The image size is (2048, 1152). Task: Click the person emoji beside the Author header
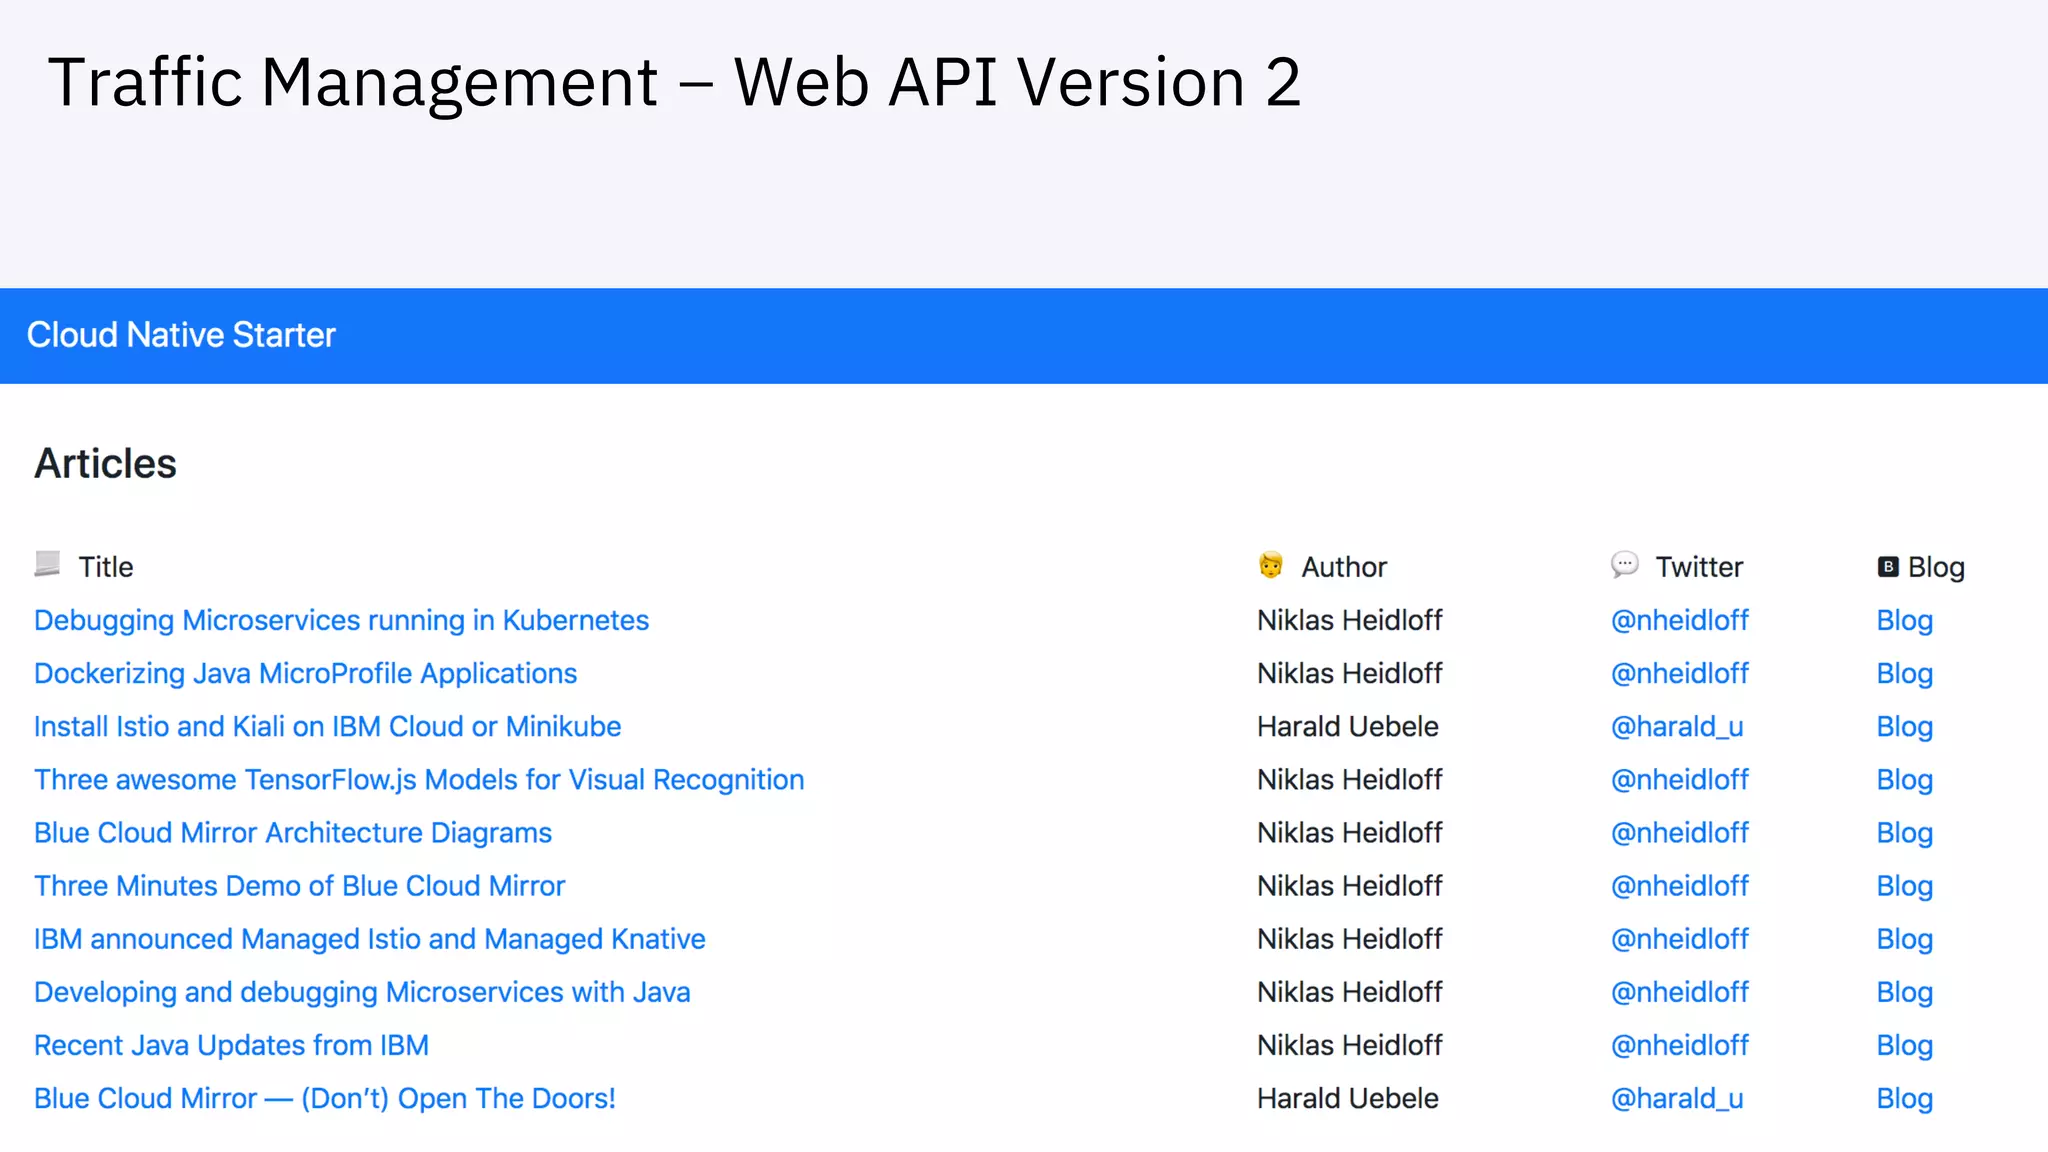pos(1270,565)
